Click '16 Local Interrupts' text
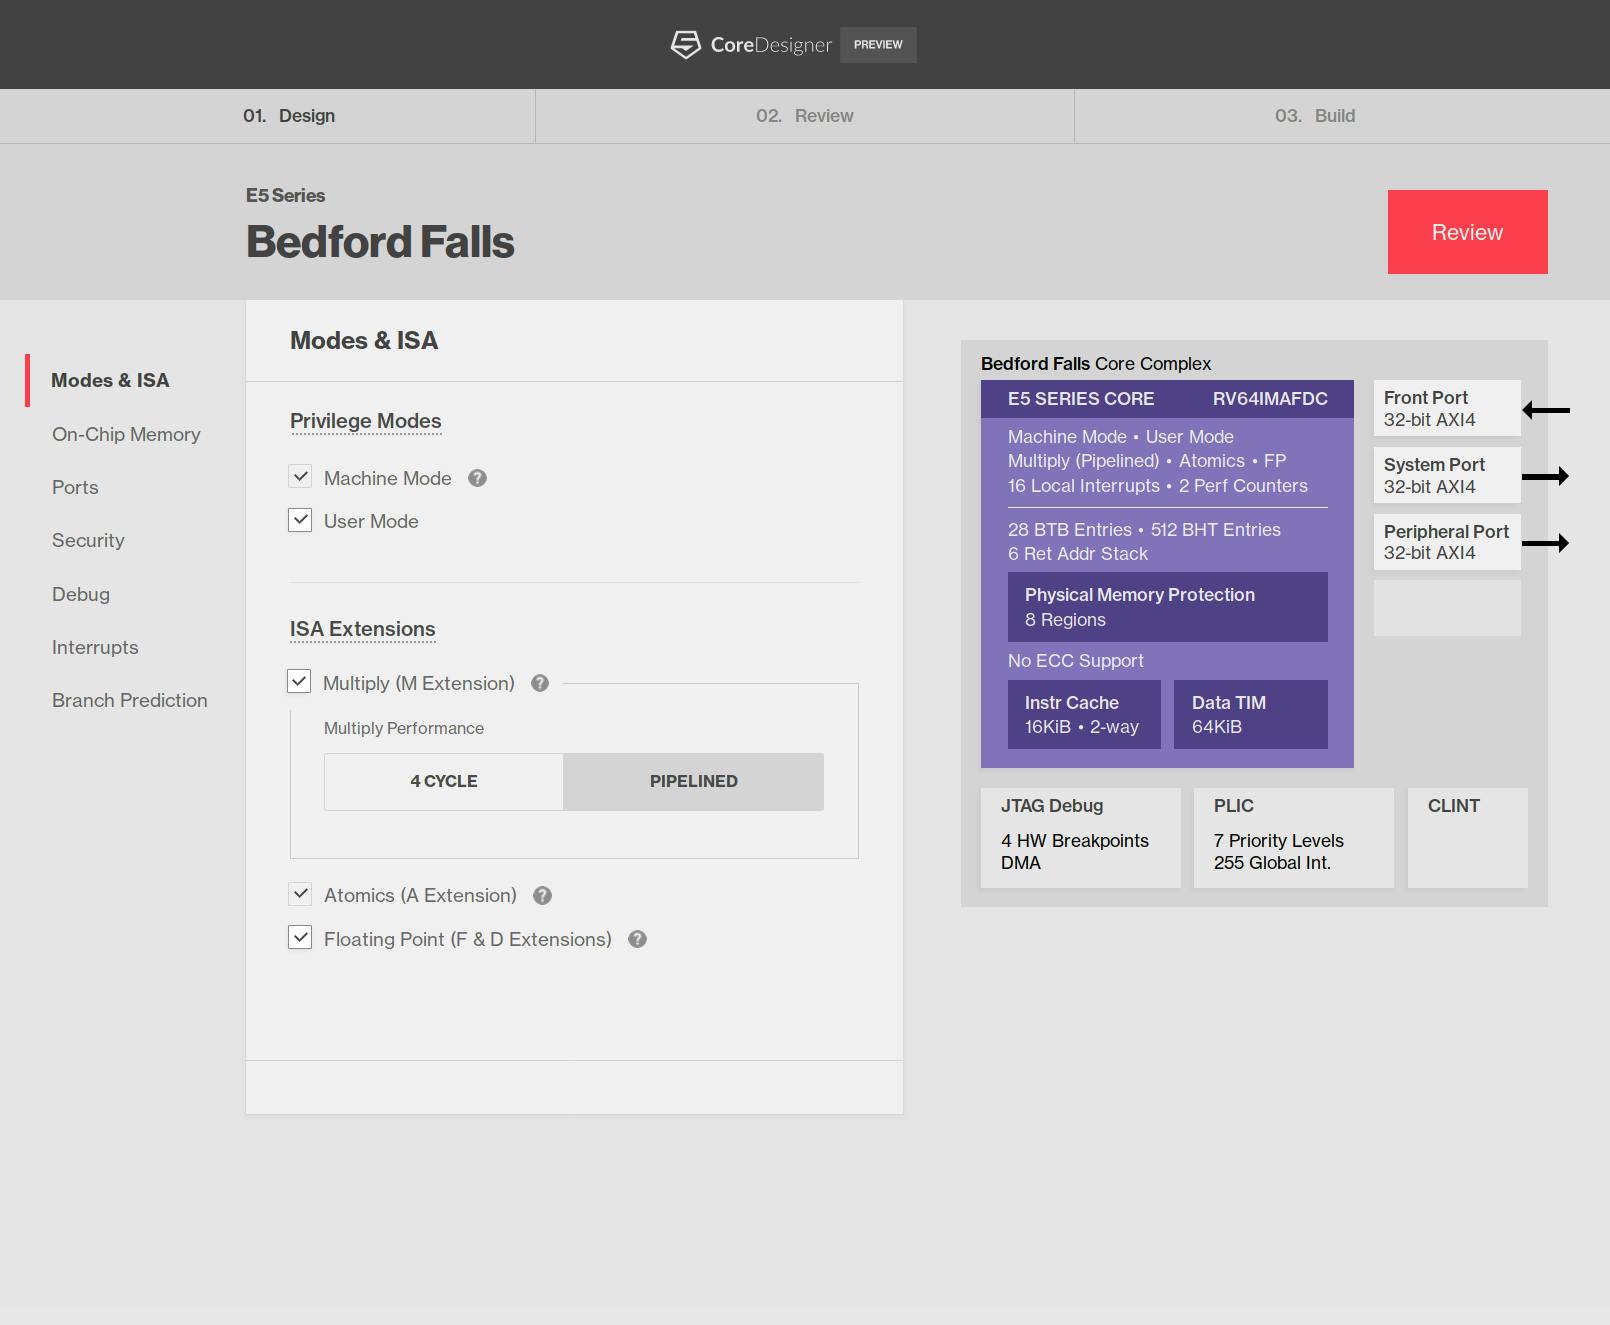 coord(1084,486)
